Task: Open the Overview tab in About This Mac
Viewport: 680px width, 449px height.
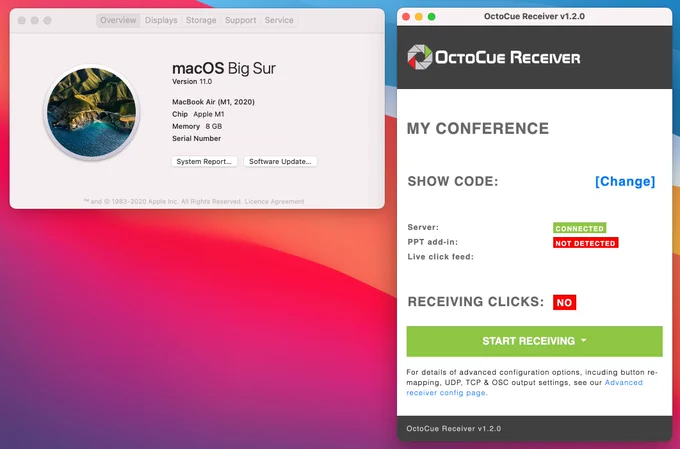Action: [118, 20]
